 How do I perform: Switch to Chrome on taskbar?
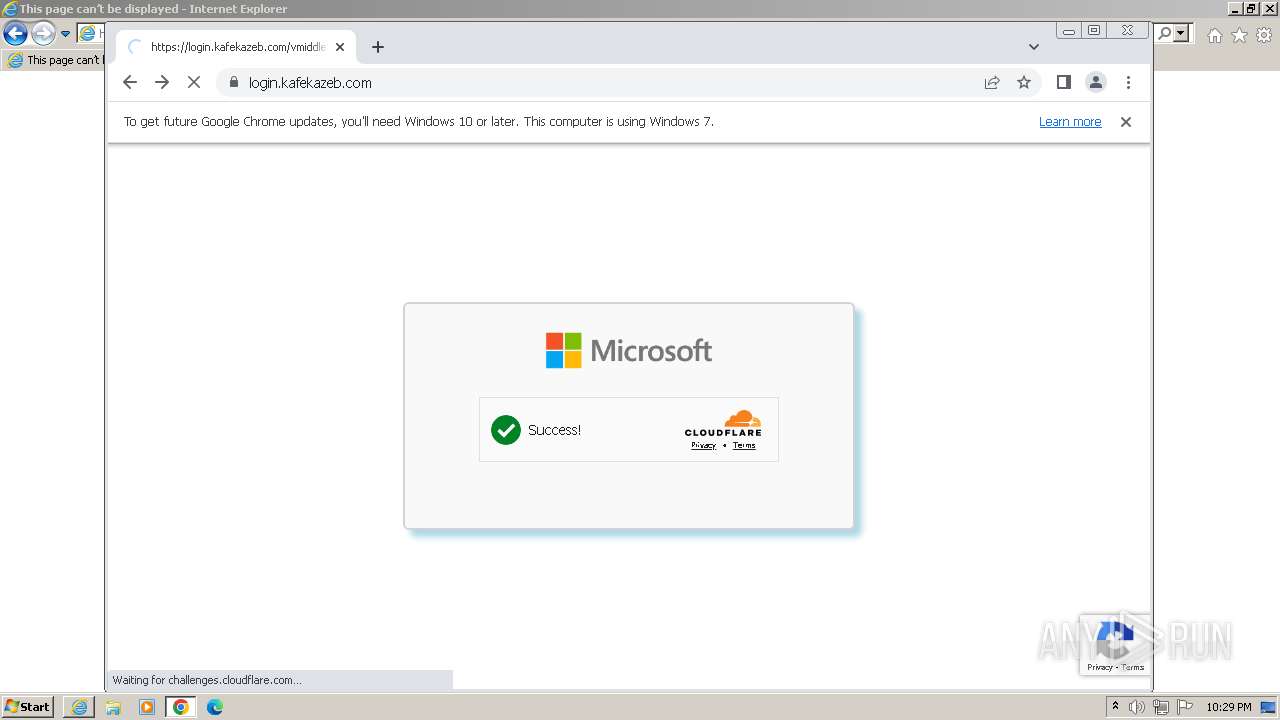tap(181, 707)
